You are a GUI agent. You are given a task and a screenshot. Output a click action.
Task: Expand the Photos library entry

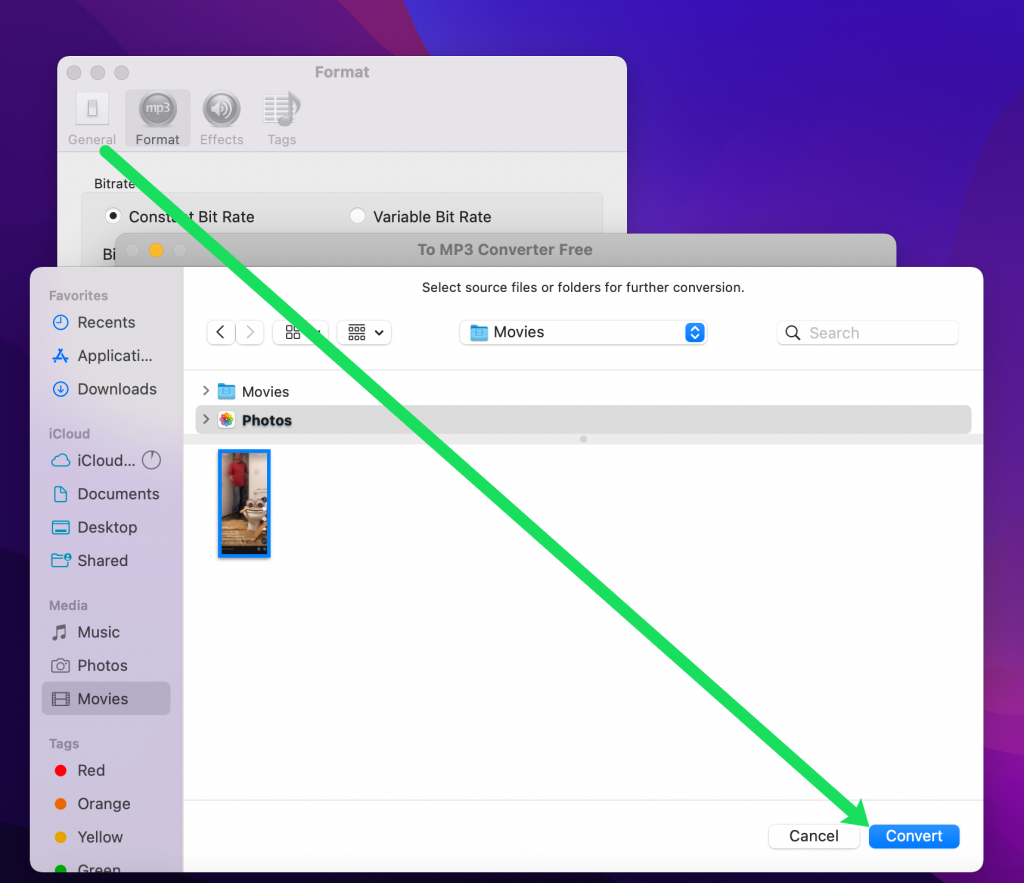(x=205, y=419)
